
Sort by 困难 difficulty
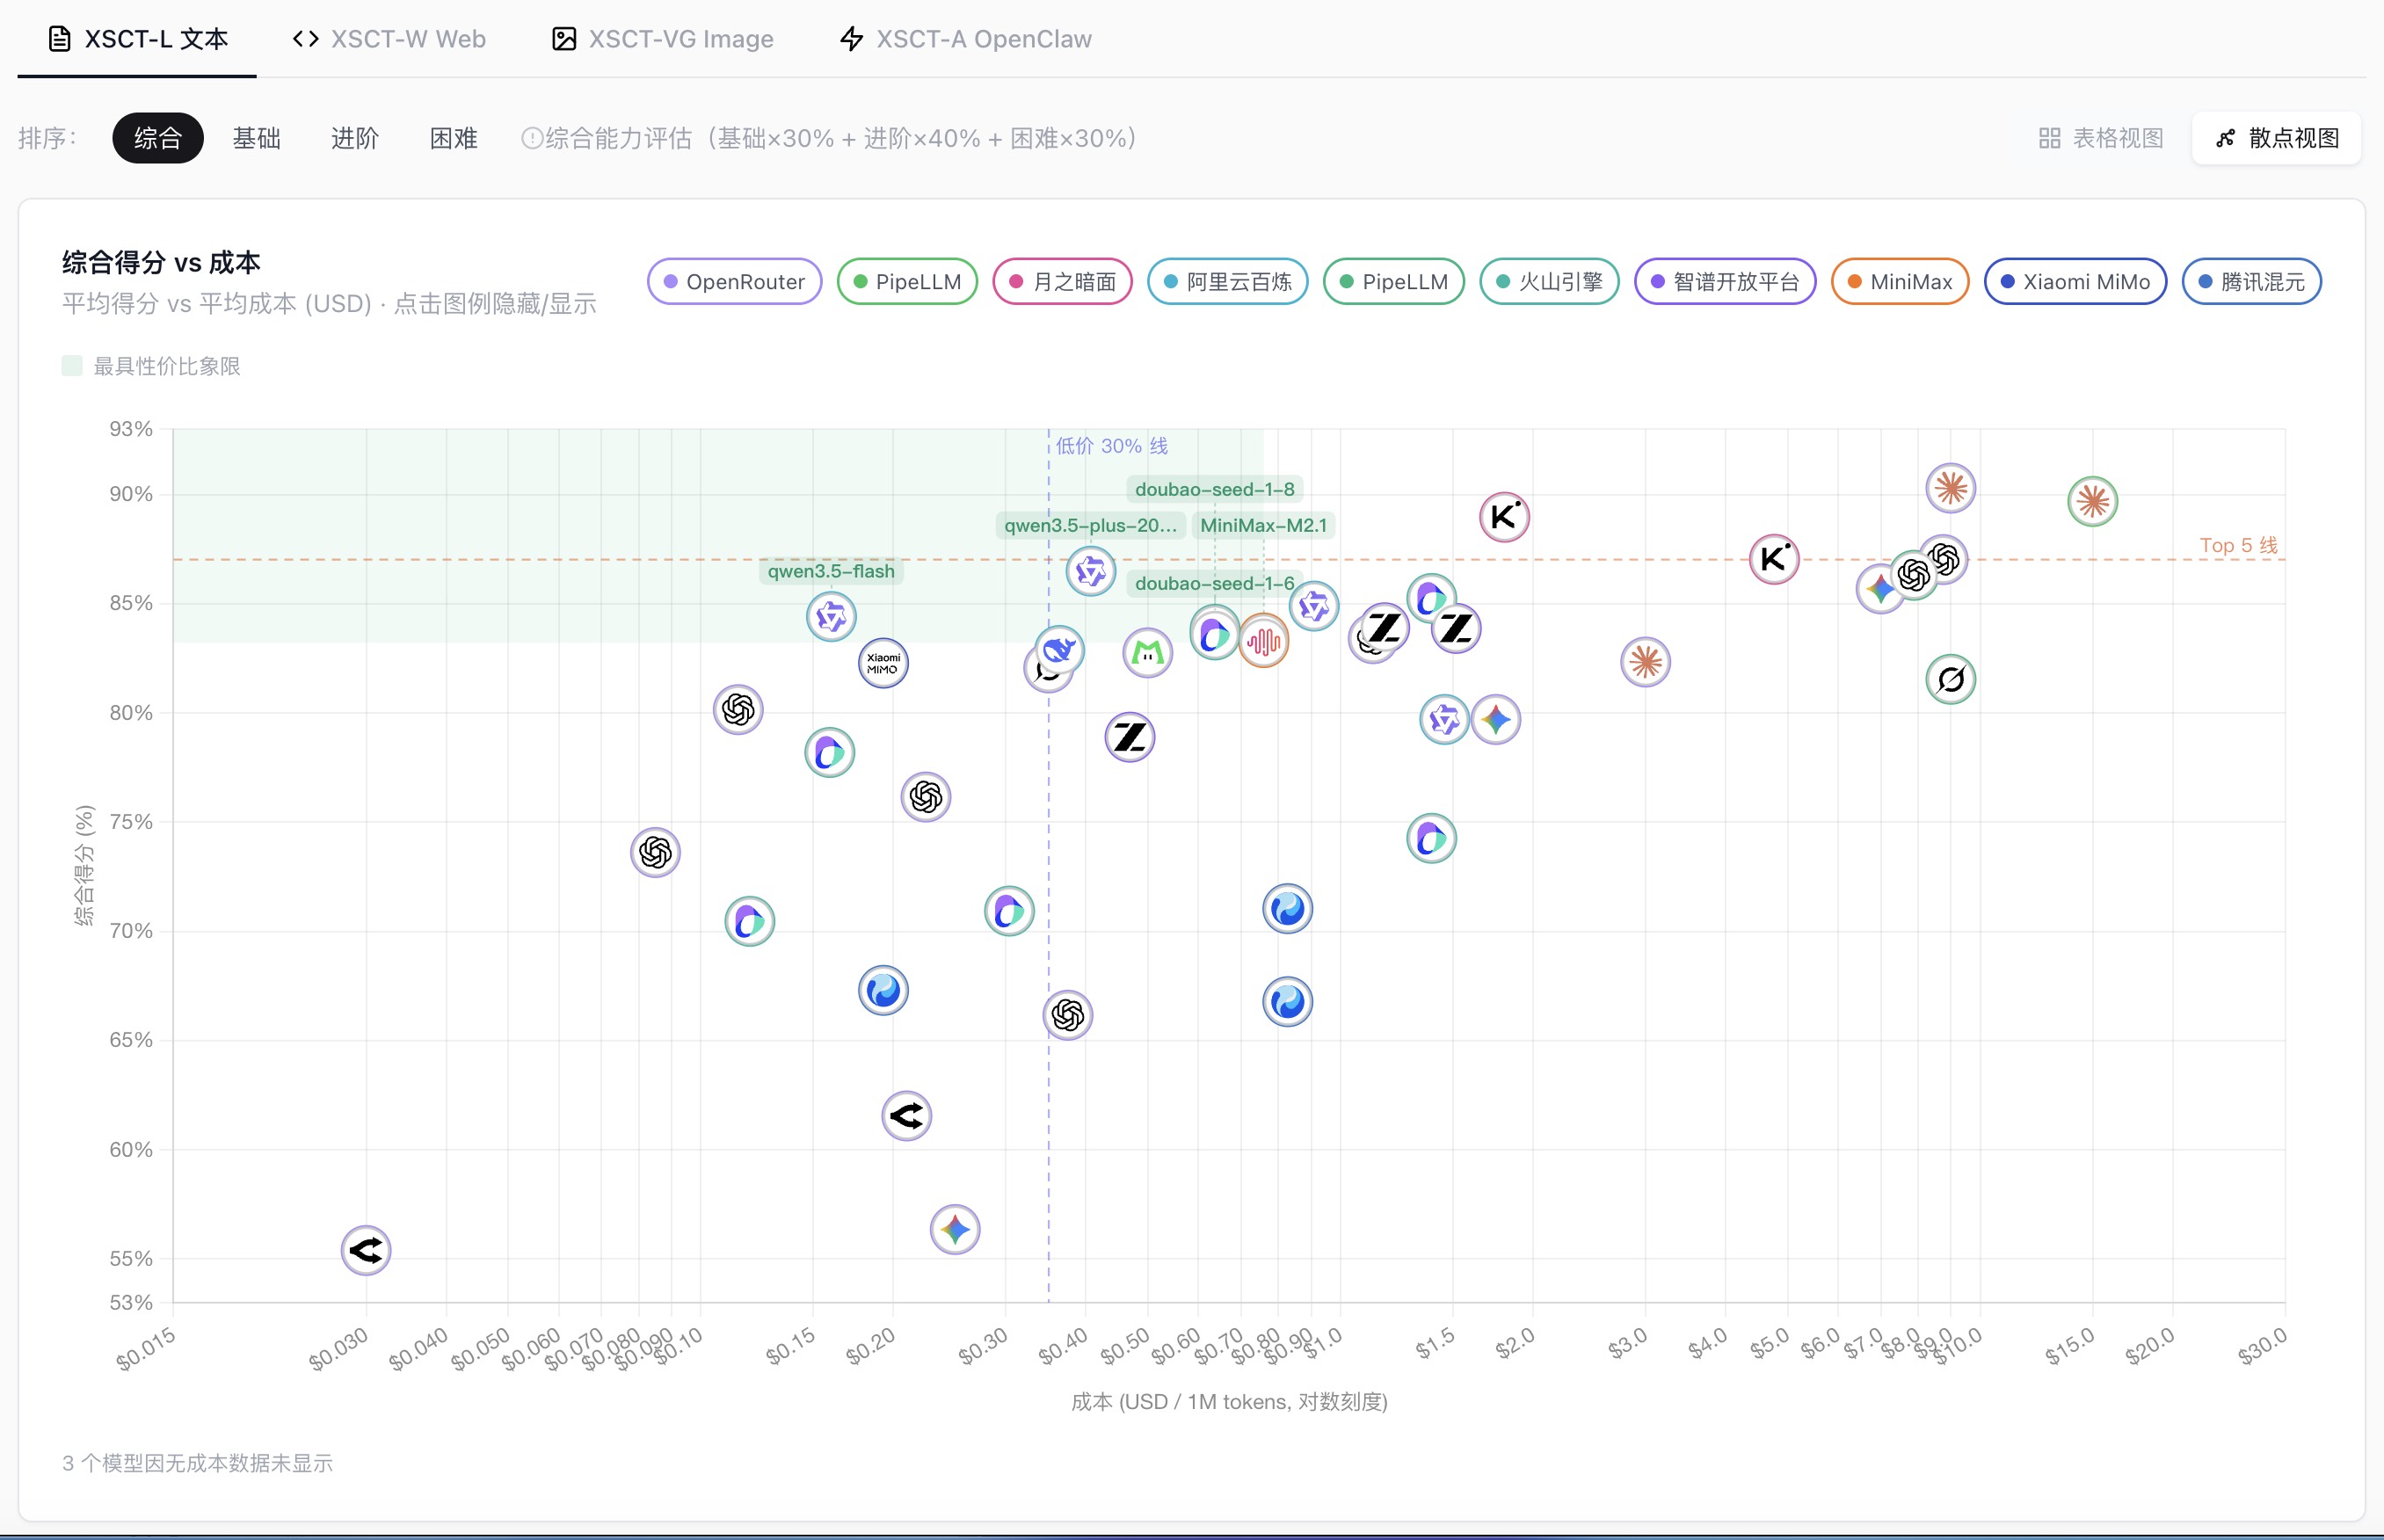point(453,138)
